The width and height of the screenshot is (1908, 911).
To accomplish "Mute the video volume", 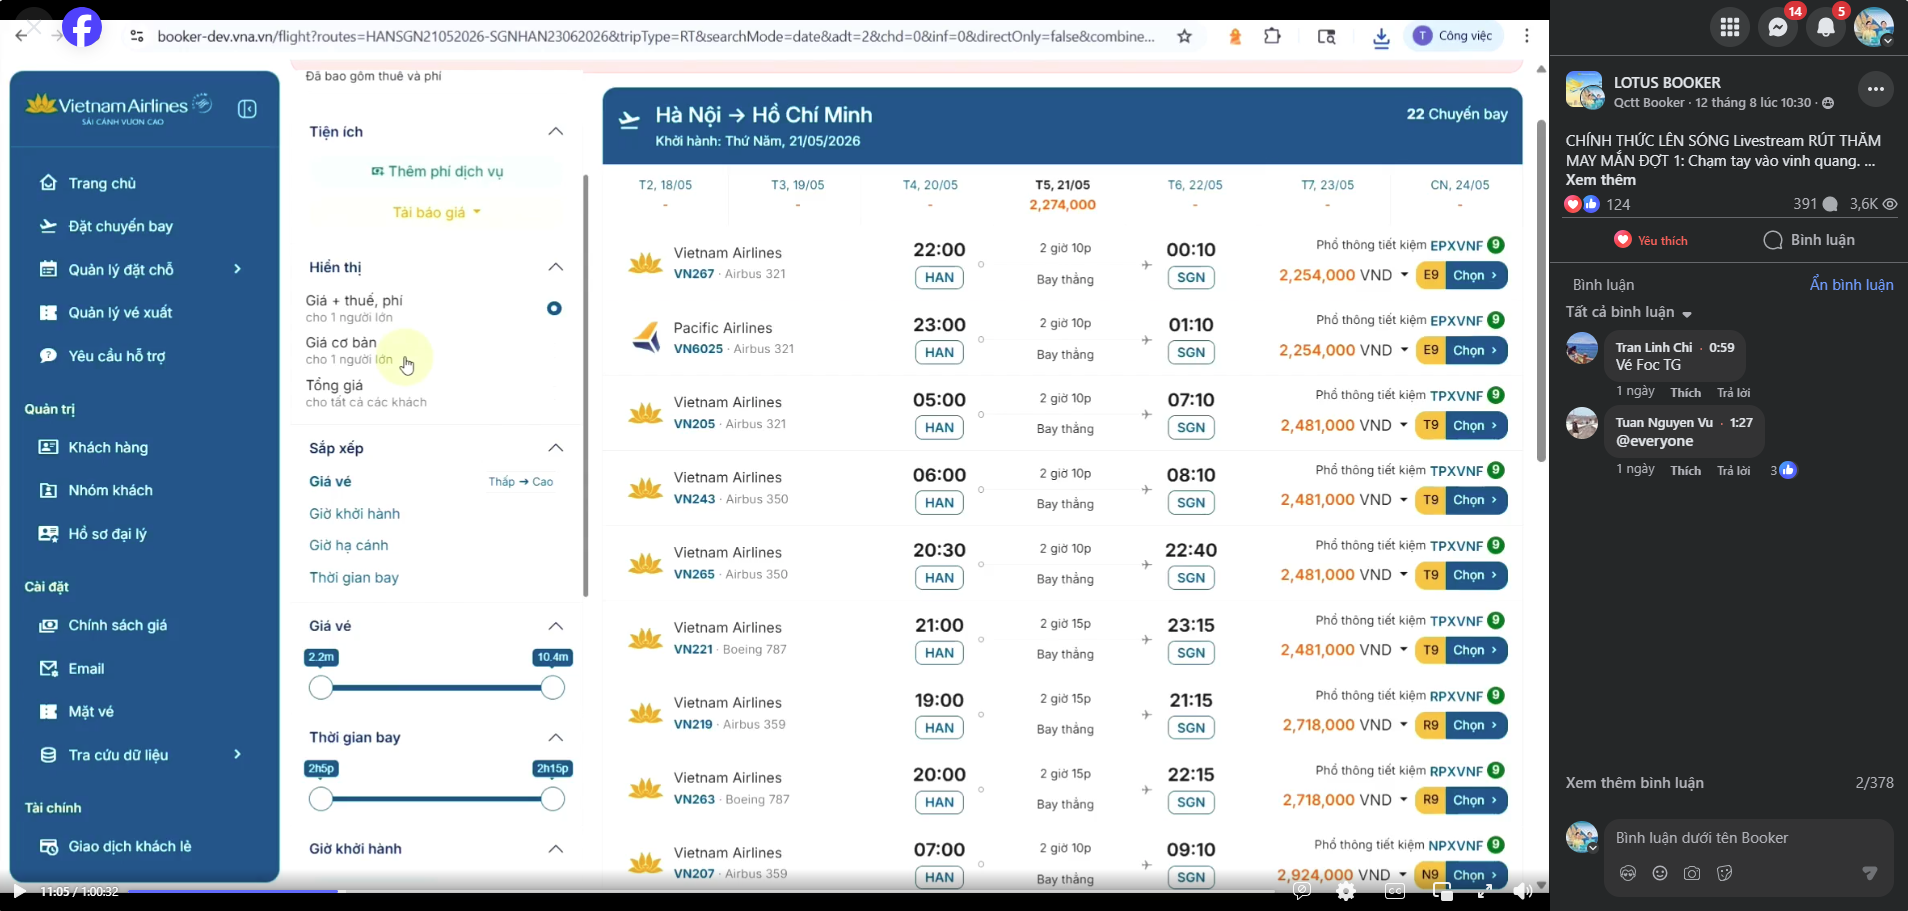I will pyautogui.click(x=1522, y=891).
